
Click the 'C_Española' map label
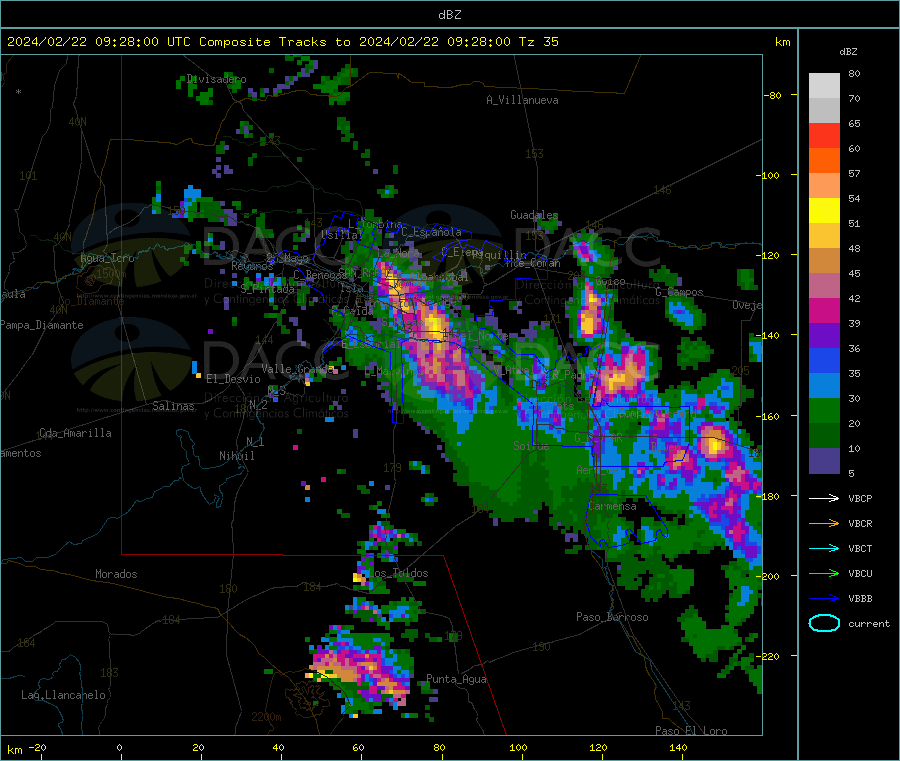[431, 232]
